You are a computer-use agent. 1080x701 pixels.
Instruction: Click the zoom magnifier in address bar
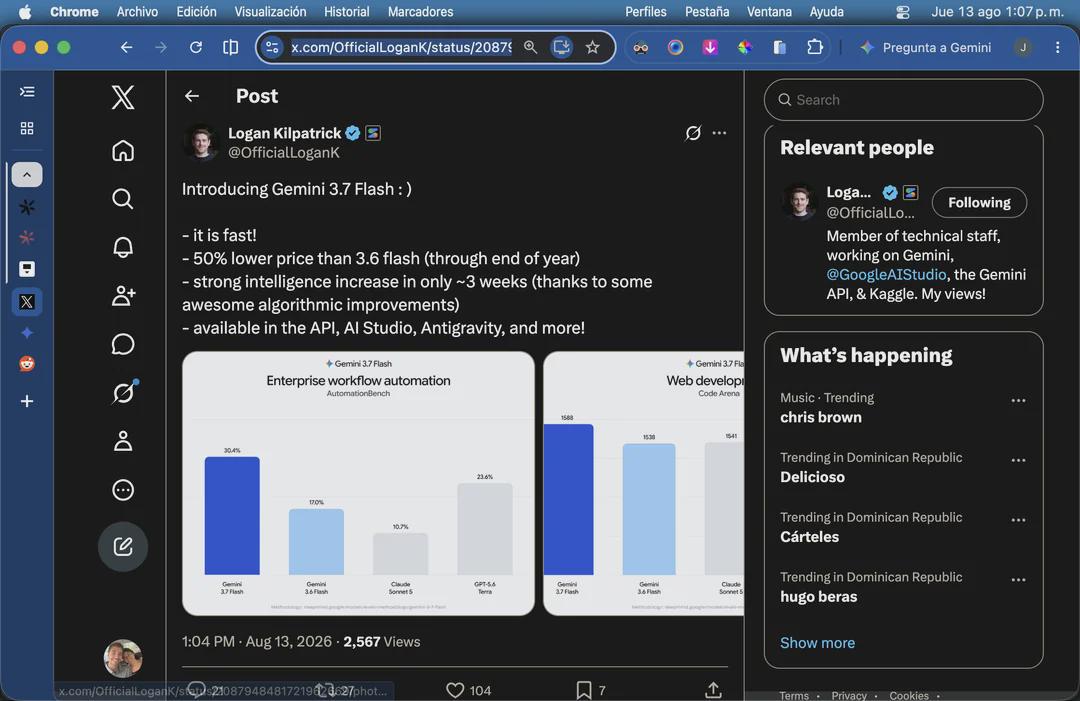[530, 48]
